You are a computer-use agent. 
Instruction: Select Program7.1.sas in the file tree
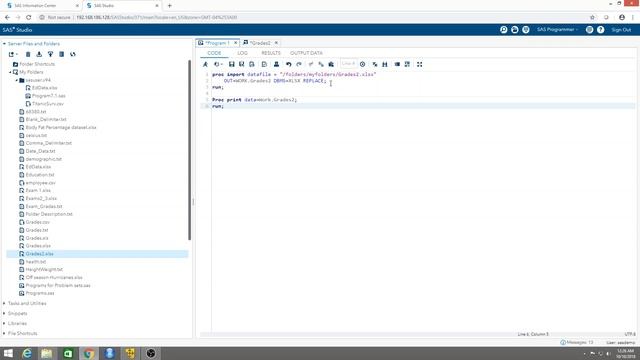(x=49, y=96)
